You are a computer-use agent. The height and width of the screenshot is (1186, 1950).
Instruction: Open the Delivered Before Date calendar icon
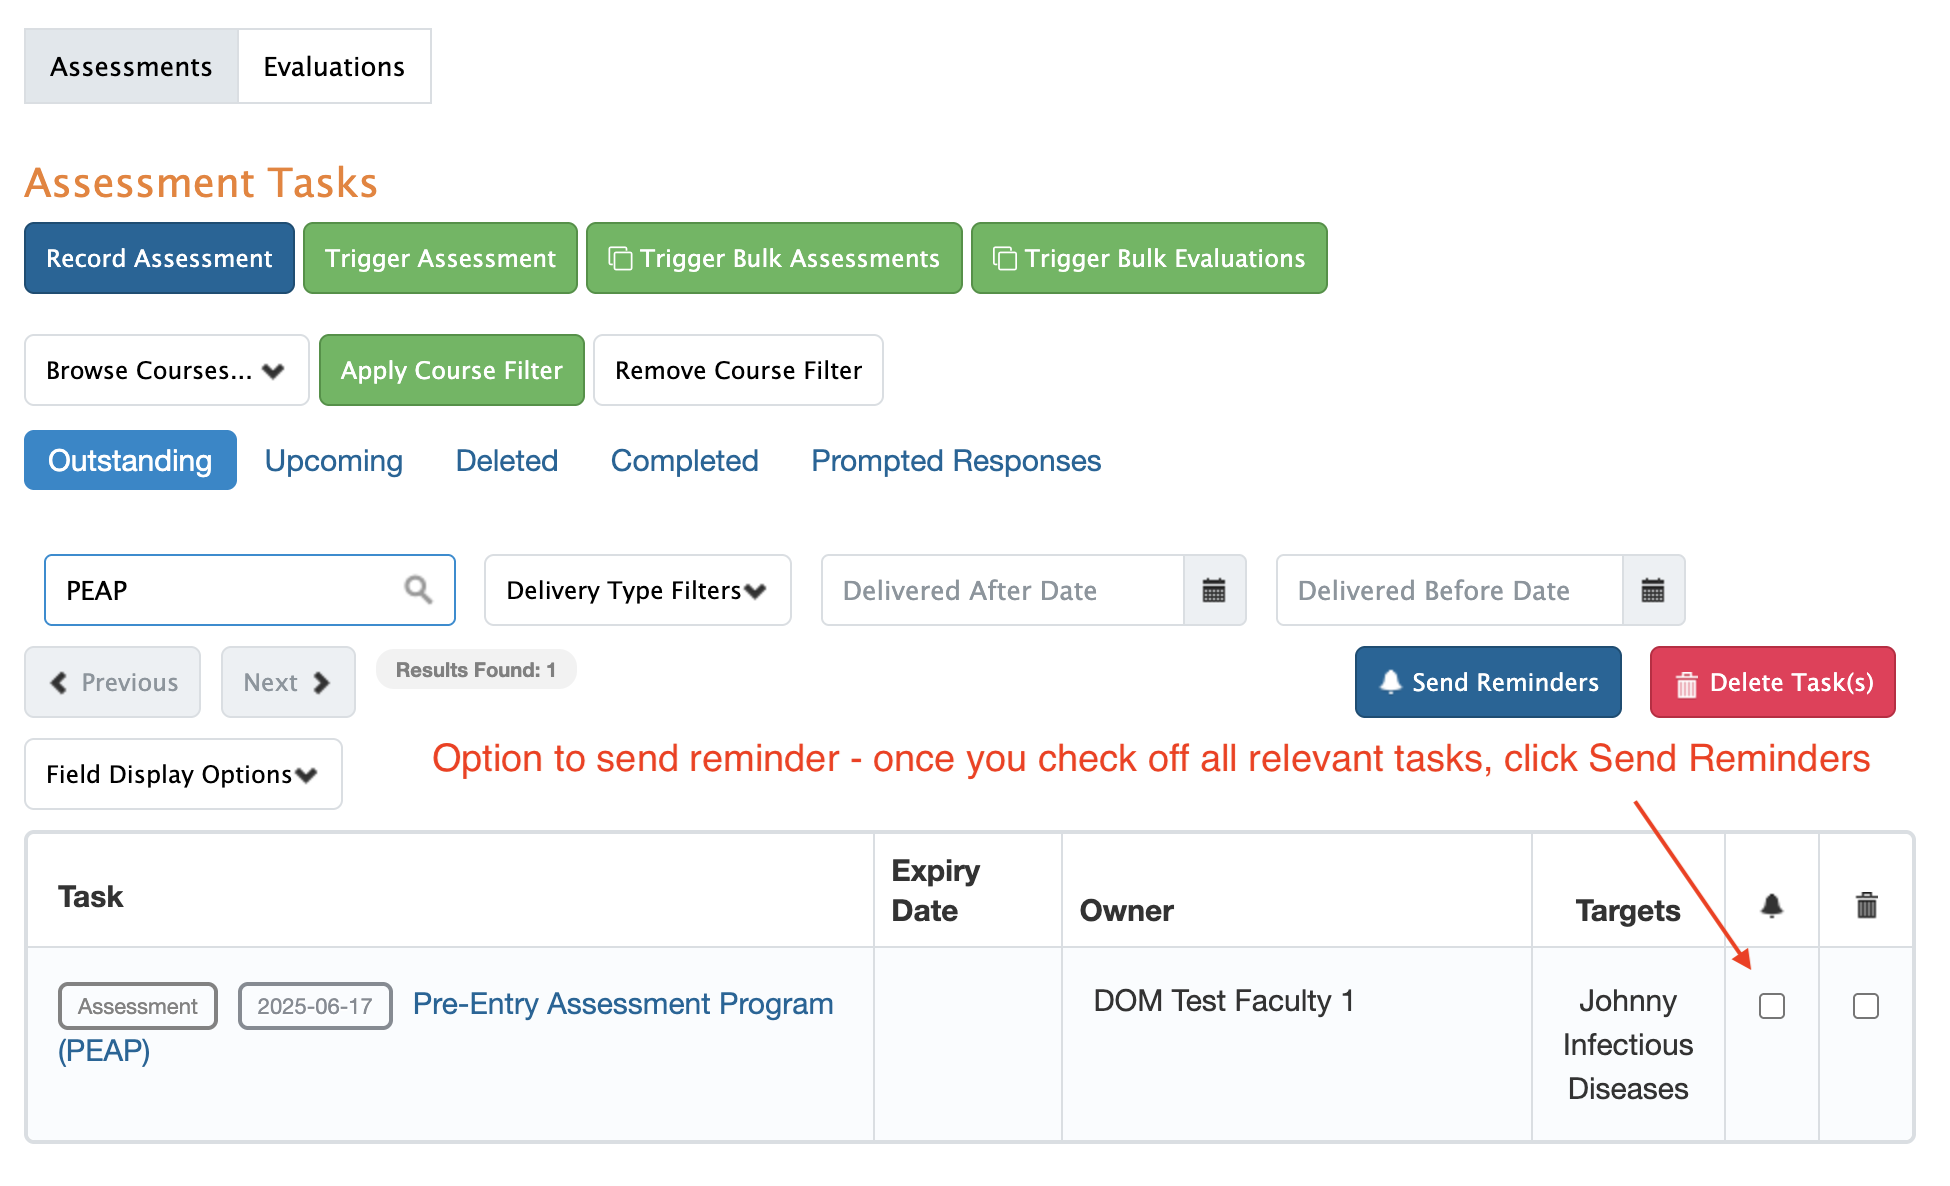pos(1652,590)
